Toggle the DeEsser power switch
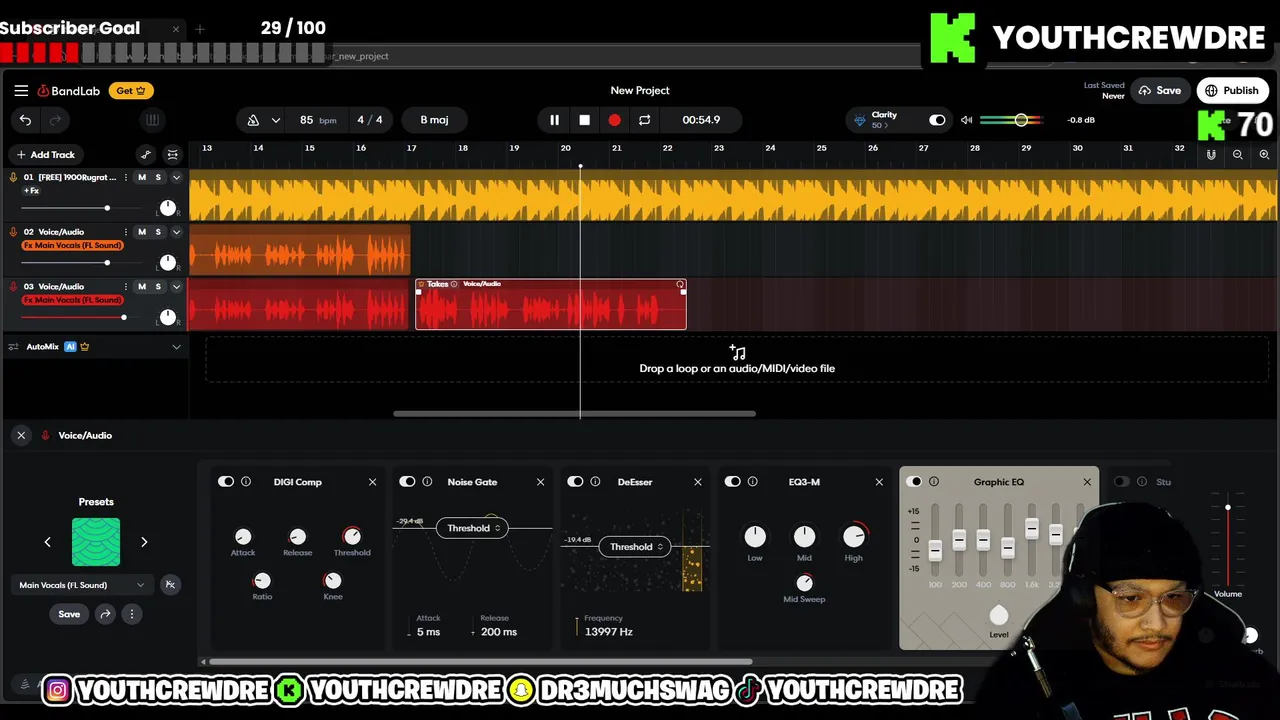This screenshot has height=720, width=1280. tap(575, 482)
